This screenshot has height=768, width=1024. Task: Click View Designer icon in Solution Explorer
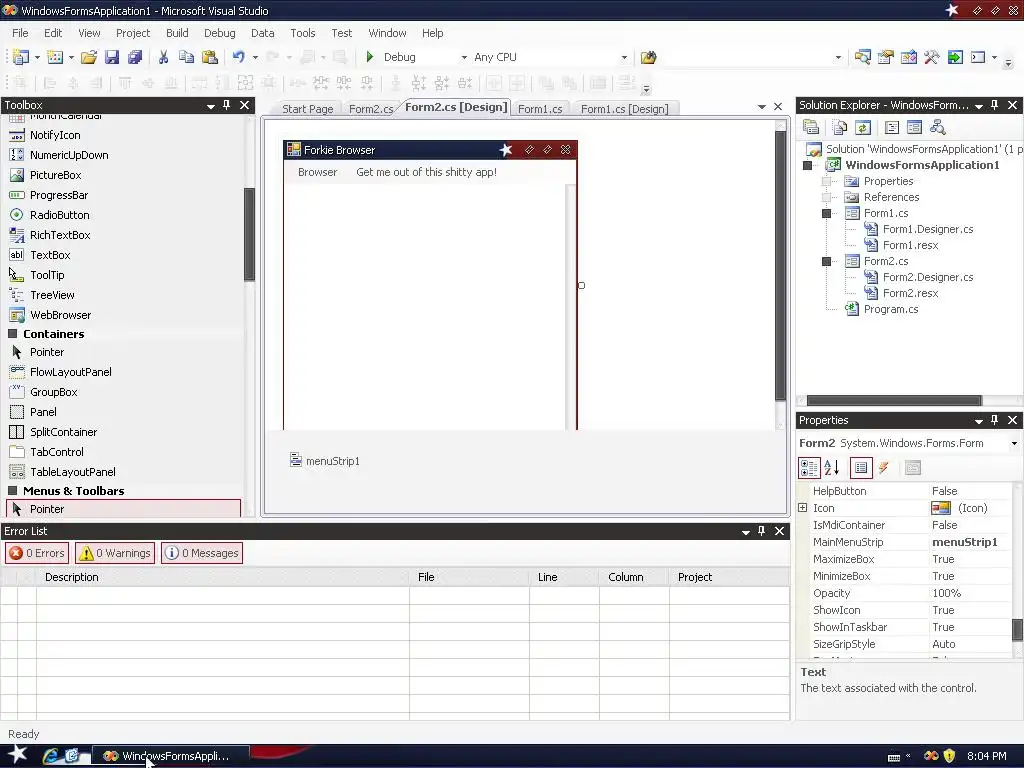tap(914, 127)
